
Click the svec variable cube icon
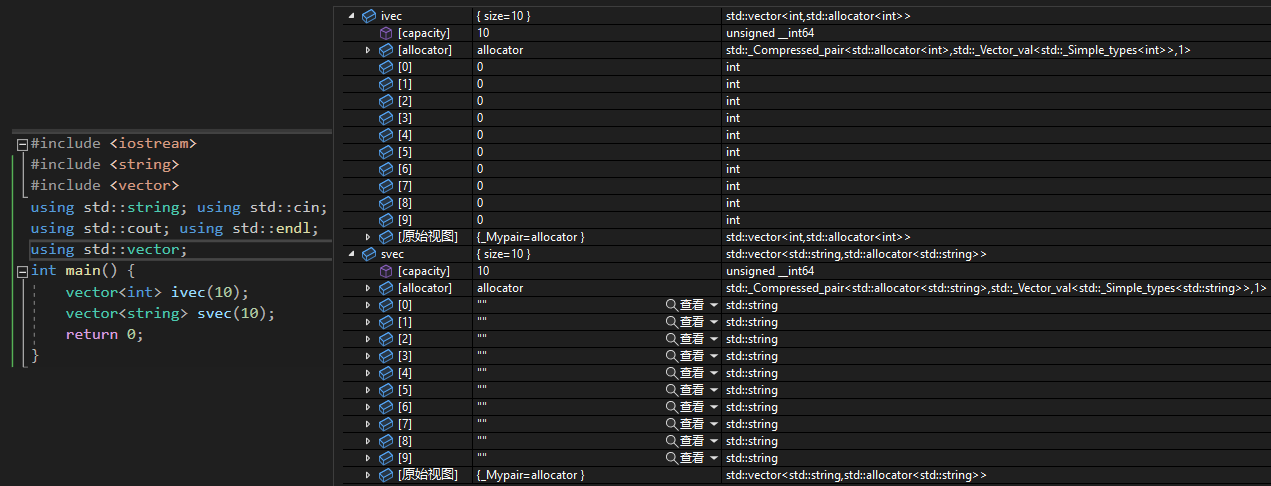click(369, 254)
